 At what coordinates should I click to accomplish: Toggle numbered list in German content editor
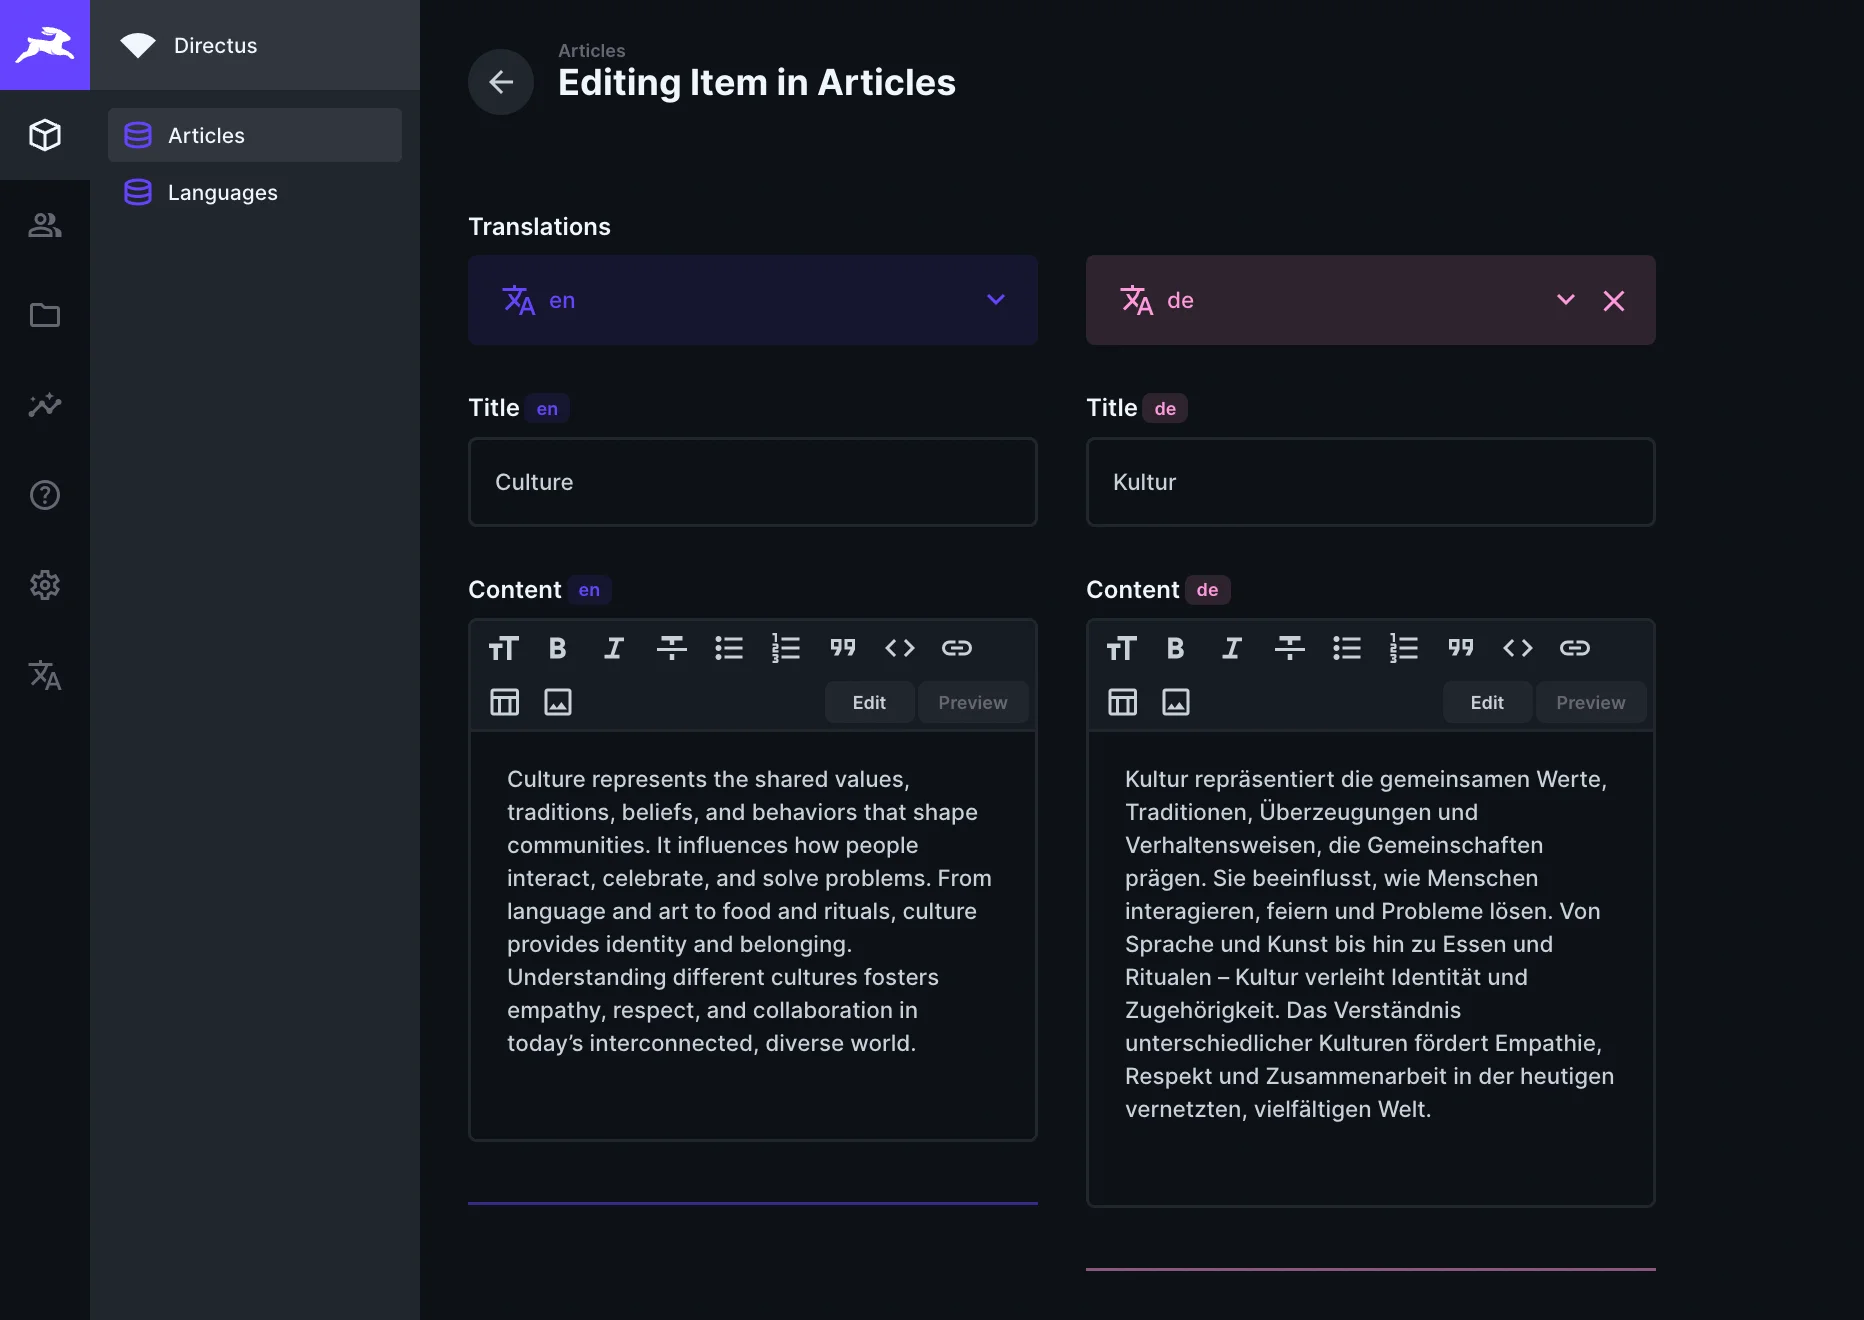coord(1403,648)
